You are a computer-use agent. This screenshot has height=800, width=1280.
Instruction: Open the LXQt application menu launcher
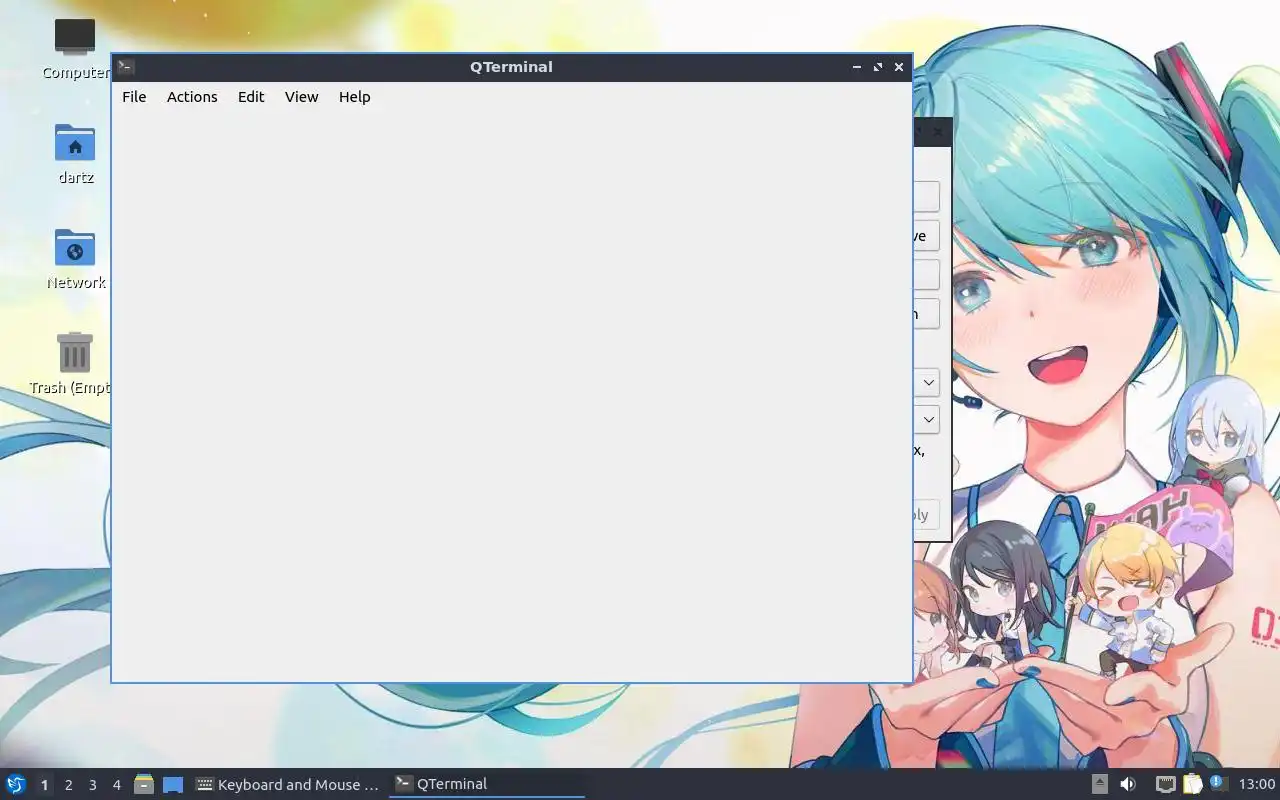point(16,784)
